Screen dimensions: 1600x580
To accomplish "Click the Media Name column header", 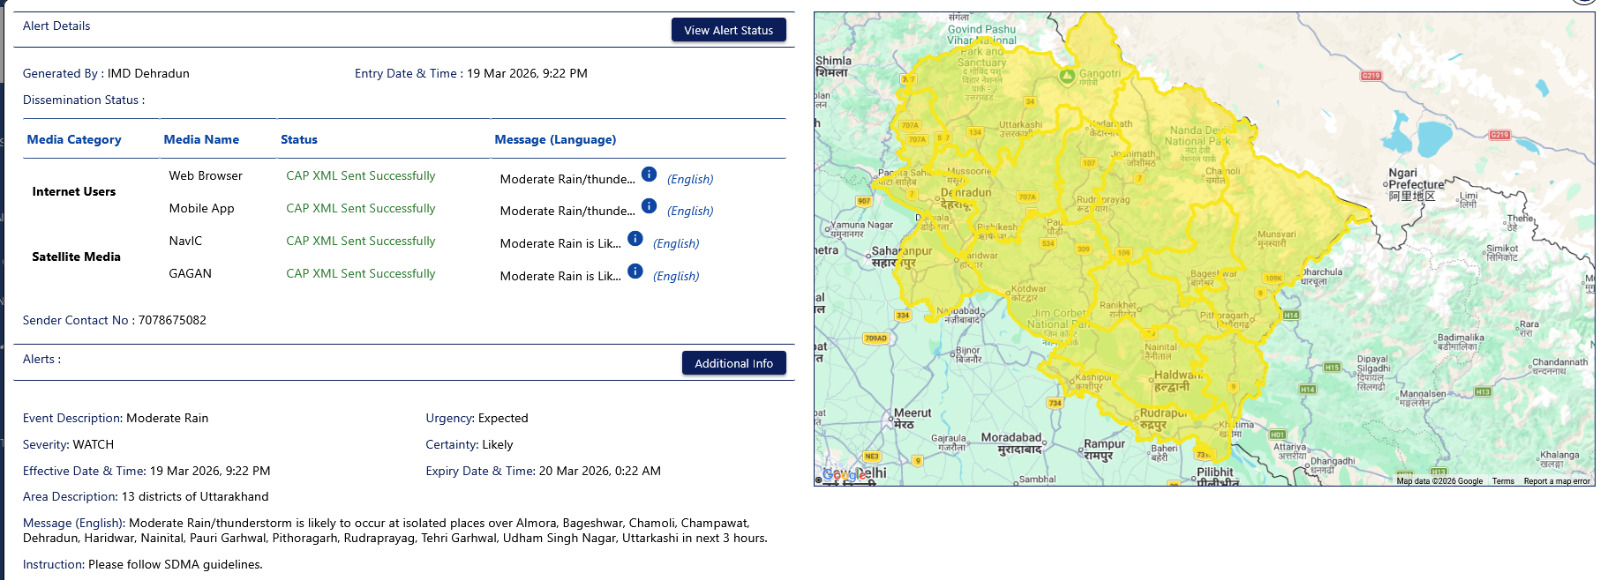I will [x=201, y=140].
